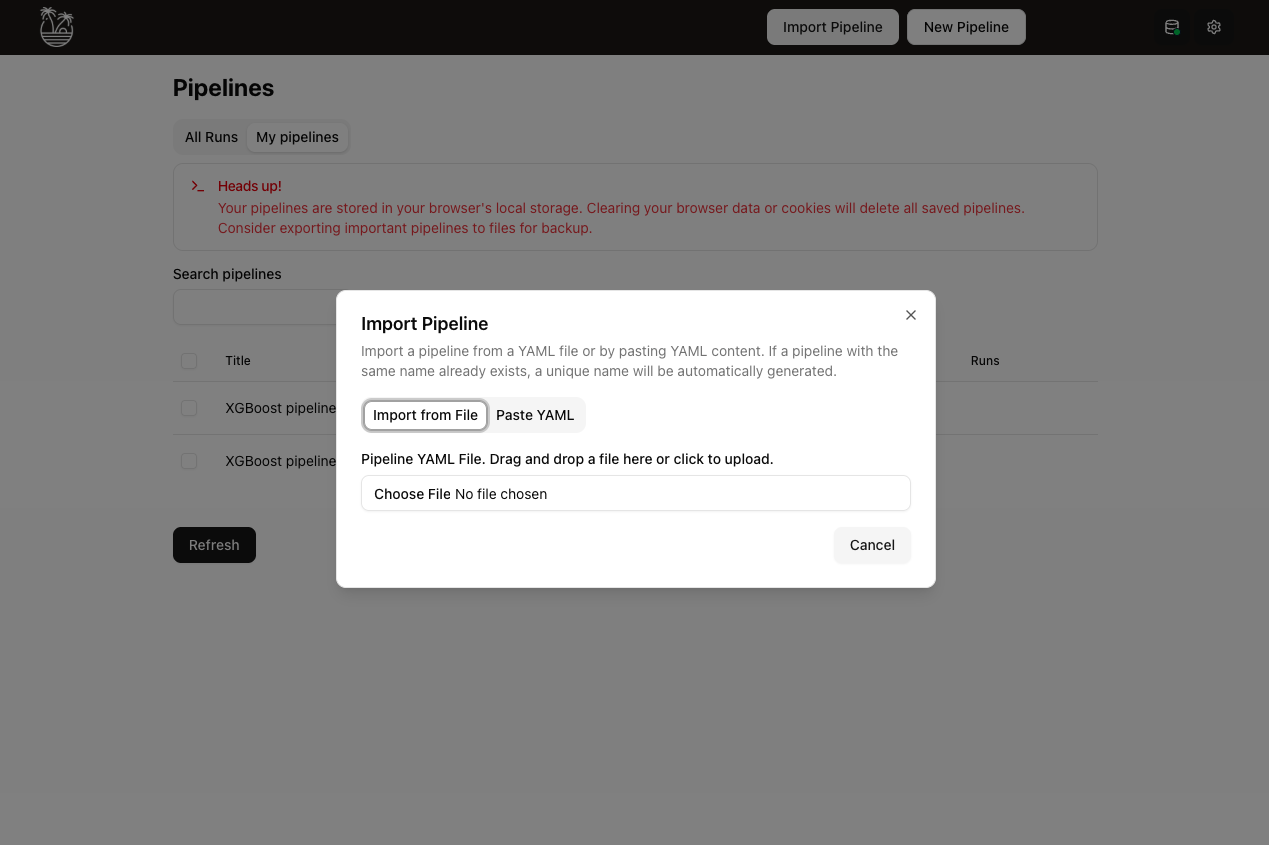
Task: Switch to the Paste YAML tab
Action: point(536,414)
